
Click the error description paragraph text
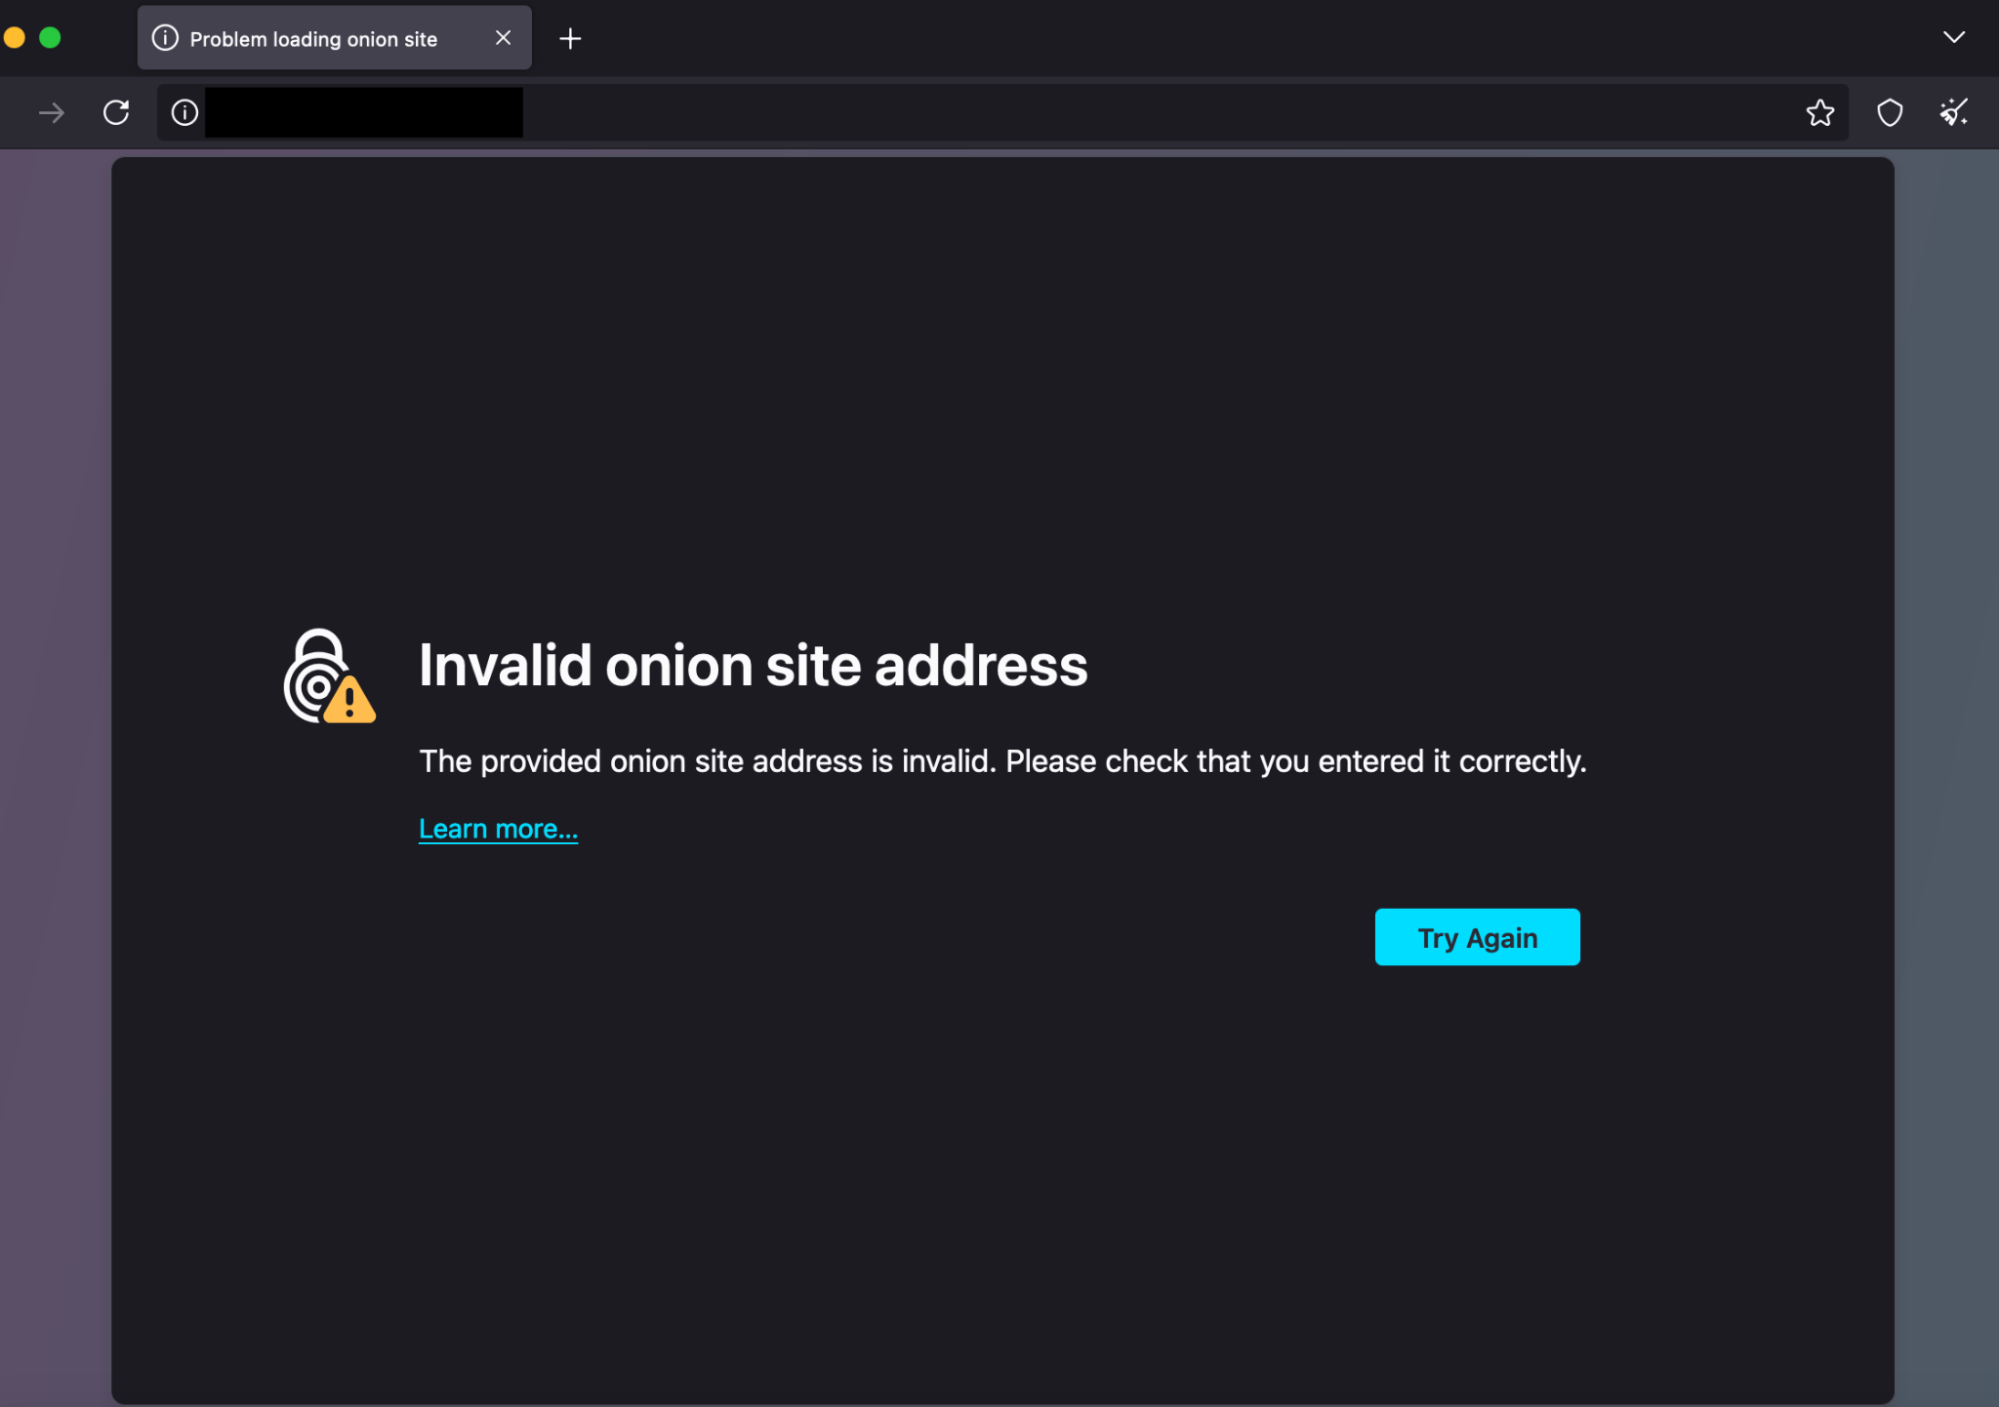click(1001, 761)
